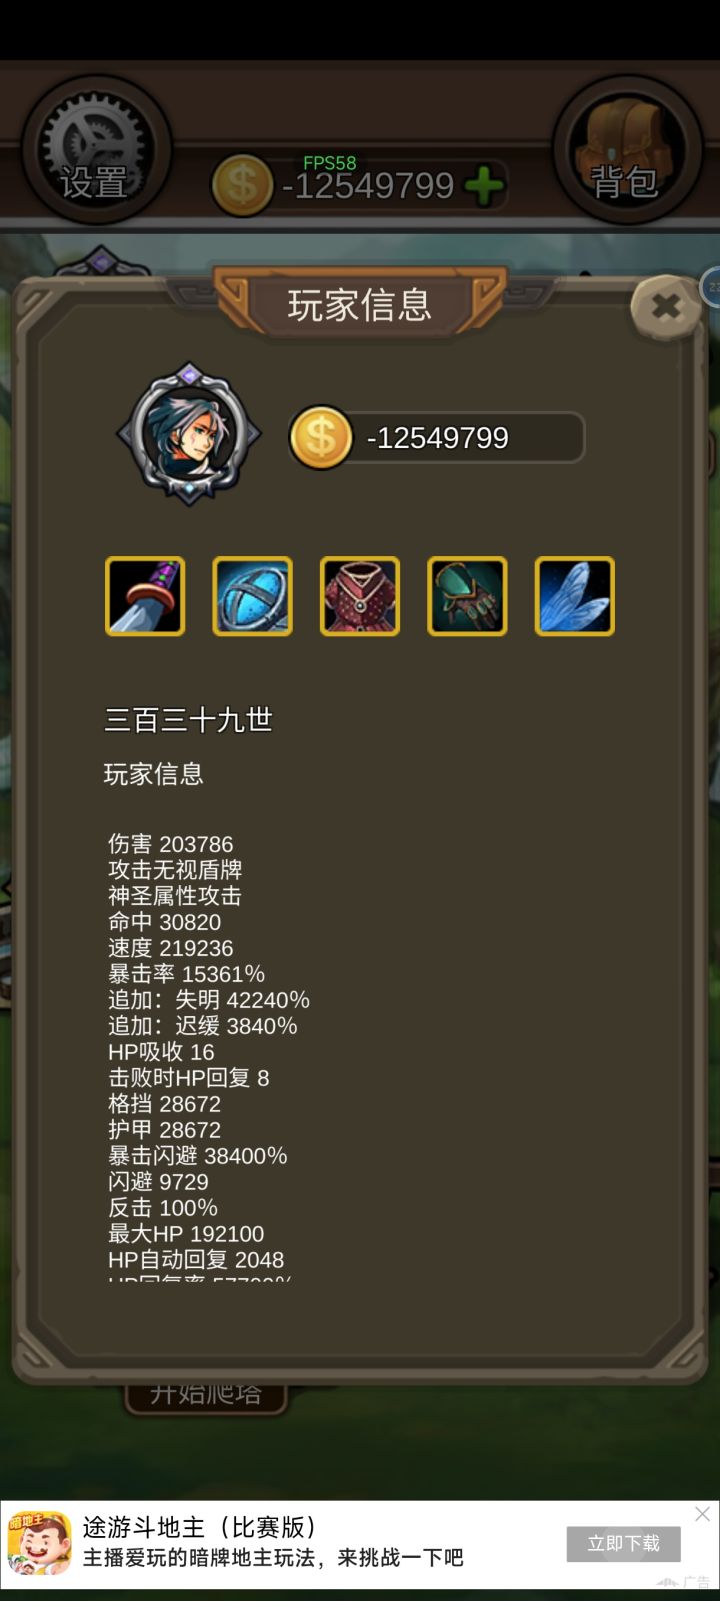Open the 途游斗地主 ad app icon
Viewport: 720px width, 1601px height.
39,1543
